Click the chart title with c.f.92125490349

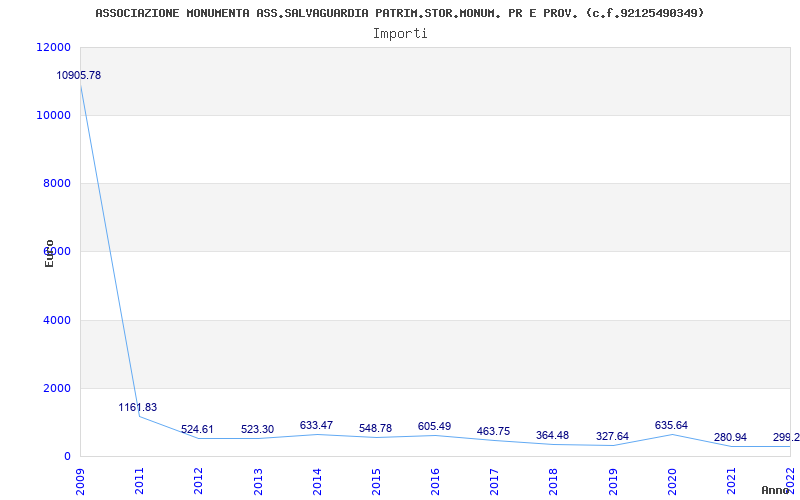tap(399, 13)
